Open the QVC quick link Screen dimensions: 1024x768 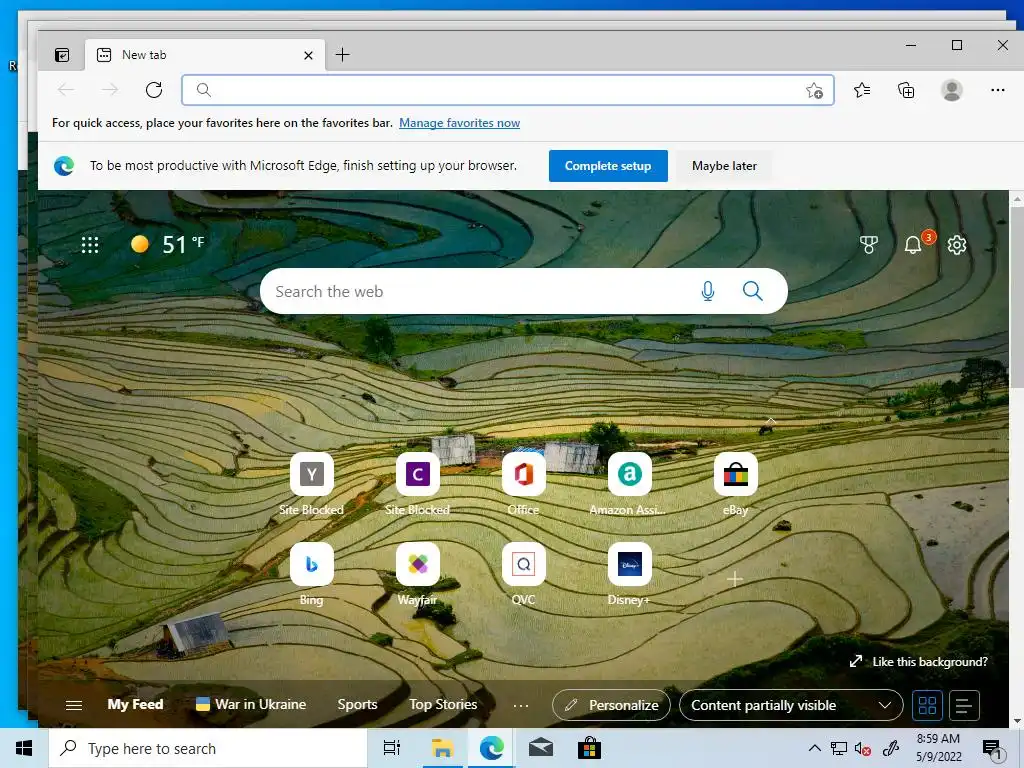[x=524, y=573]
